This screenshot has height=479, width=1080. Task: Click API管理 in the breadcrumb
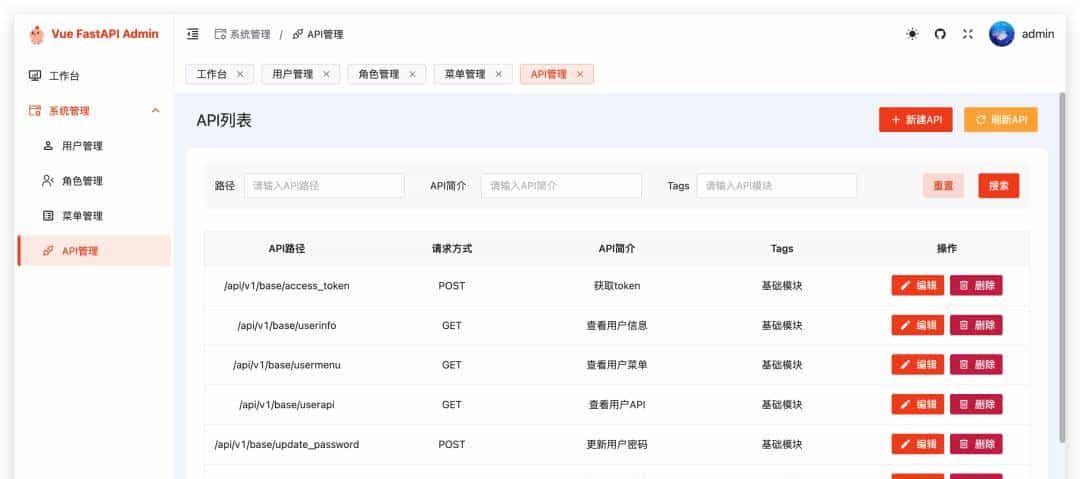pos(318,34)
